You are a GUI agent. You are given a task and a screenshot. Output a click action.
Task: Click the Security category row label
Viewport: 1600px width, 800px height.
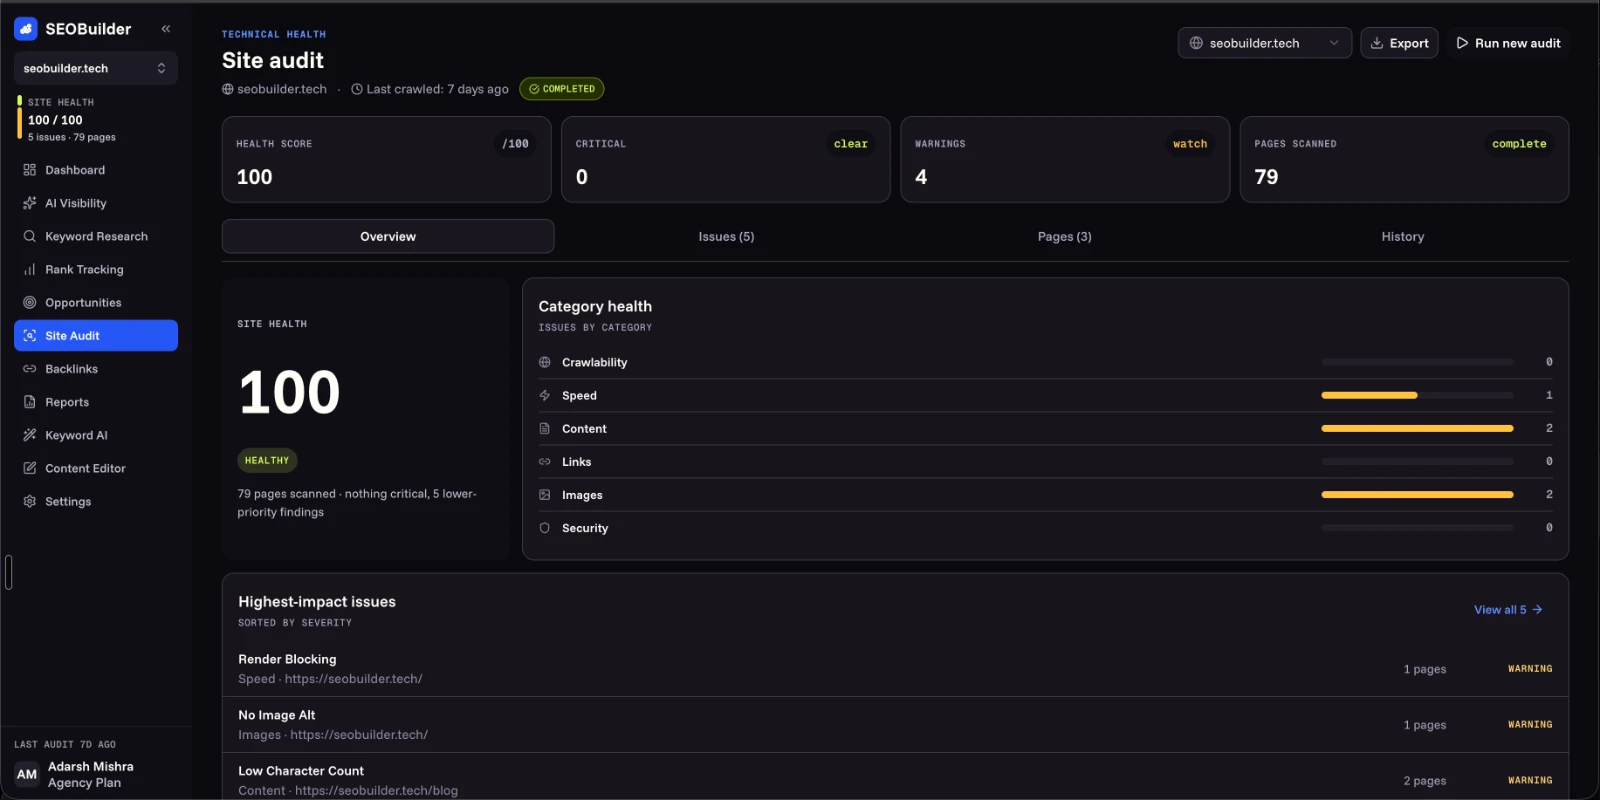585,528
